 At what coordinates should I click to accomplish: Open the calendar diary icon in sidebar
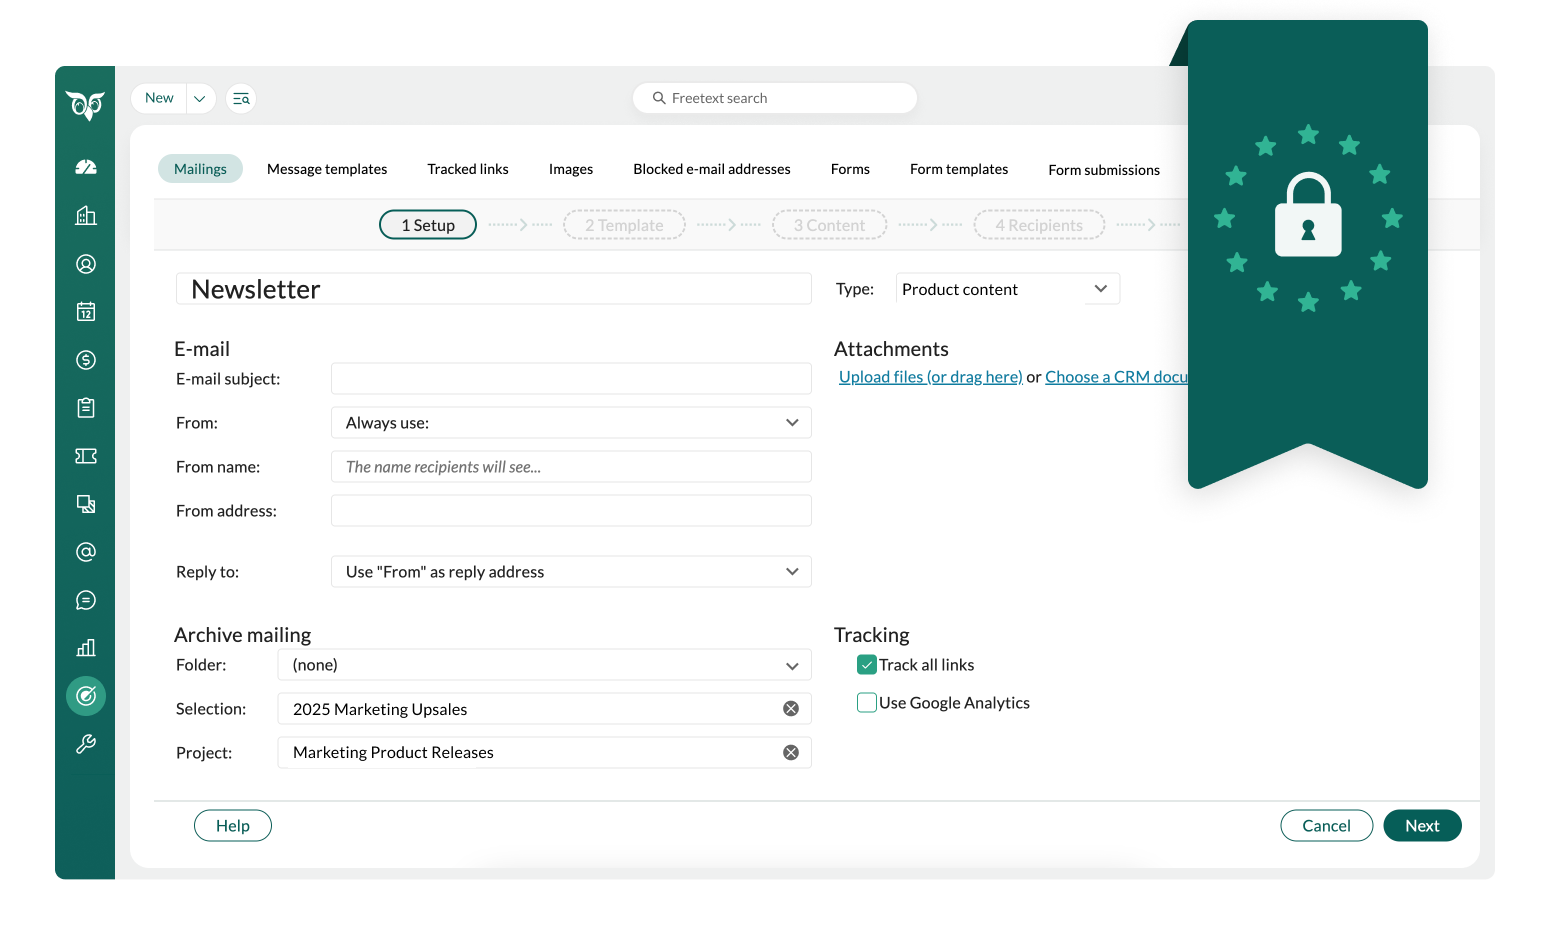click(x=86, y=312)
